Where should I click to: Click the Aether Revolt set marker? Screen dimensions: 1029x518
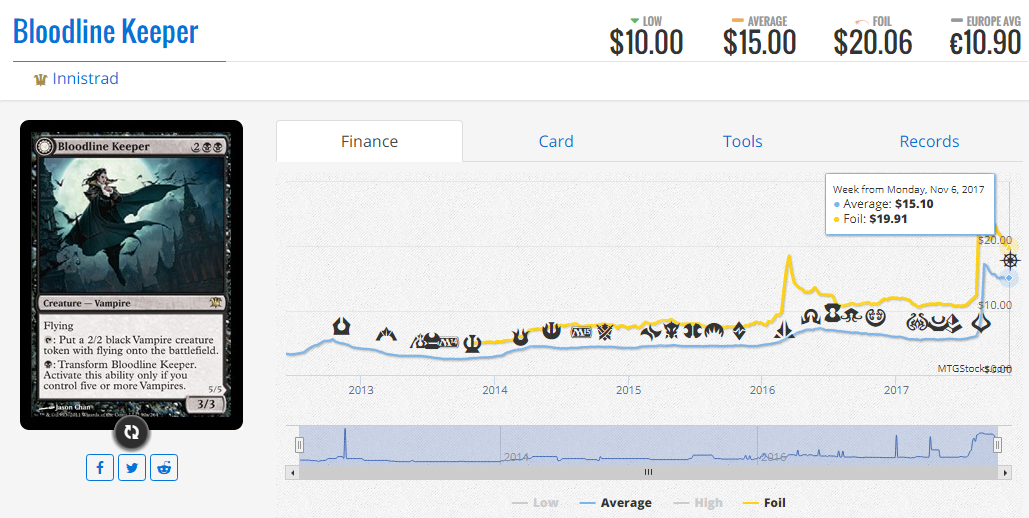pyautogui.click(x=917, y=322)
